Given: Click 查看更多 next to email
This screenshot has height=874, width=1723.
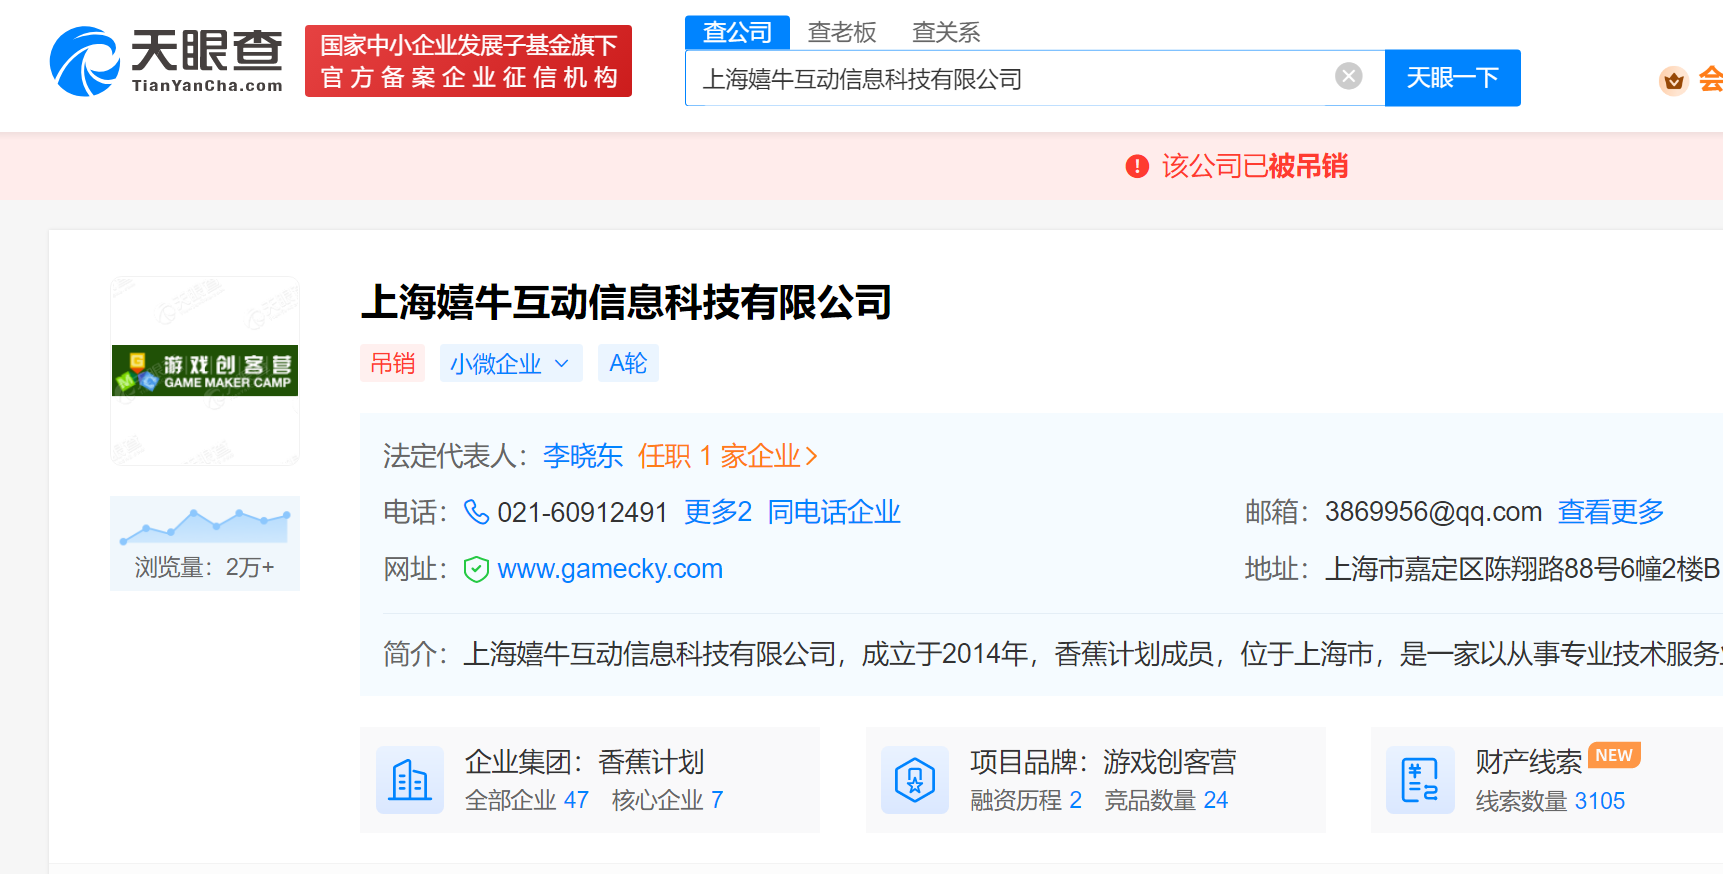Looking at the screenshot, I should [1611, 512].
